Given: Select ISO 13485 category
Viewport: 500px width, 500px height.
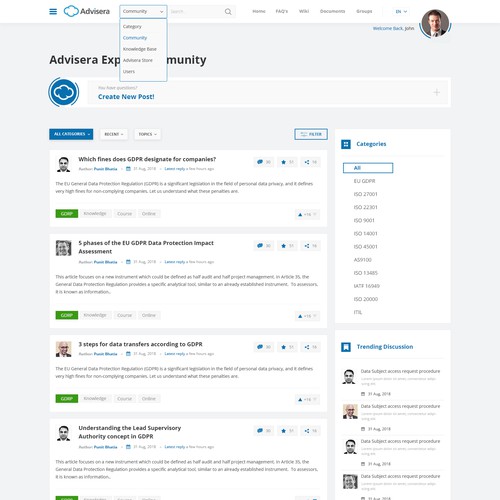Looking at the screenshot, I should tap(366, 273).
